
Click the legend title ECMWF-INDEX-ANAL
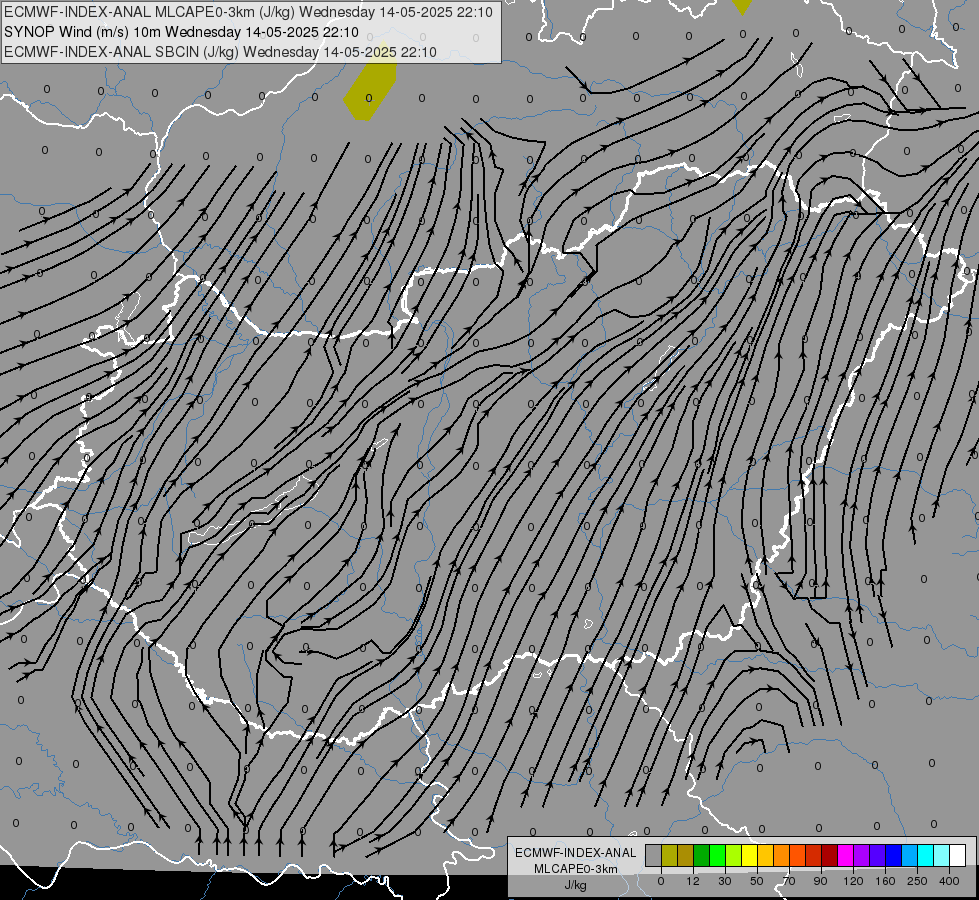click(576, 853)
